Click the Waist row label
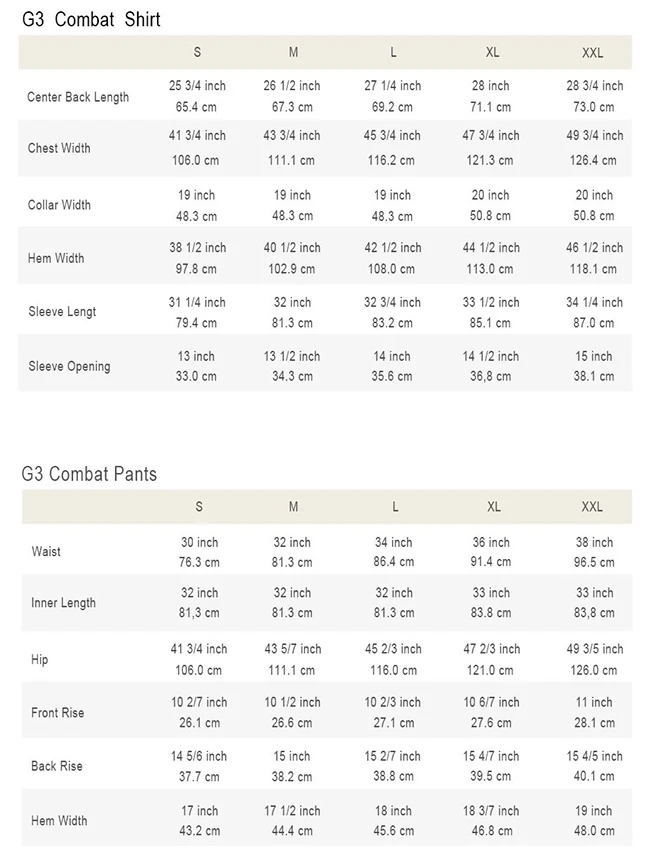 (x=46, y=552)
